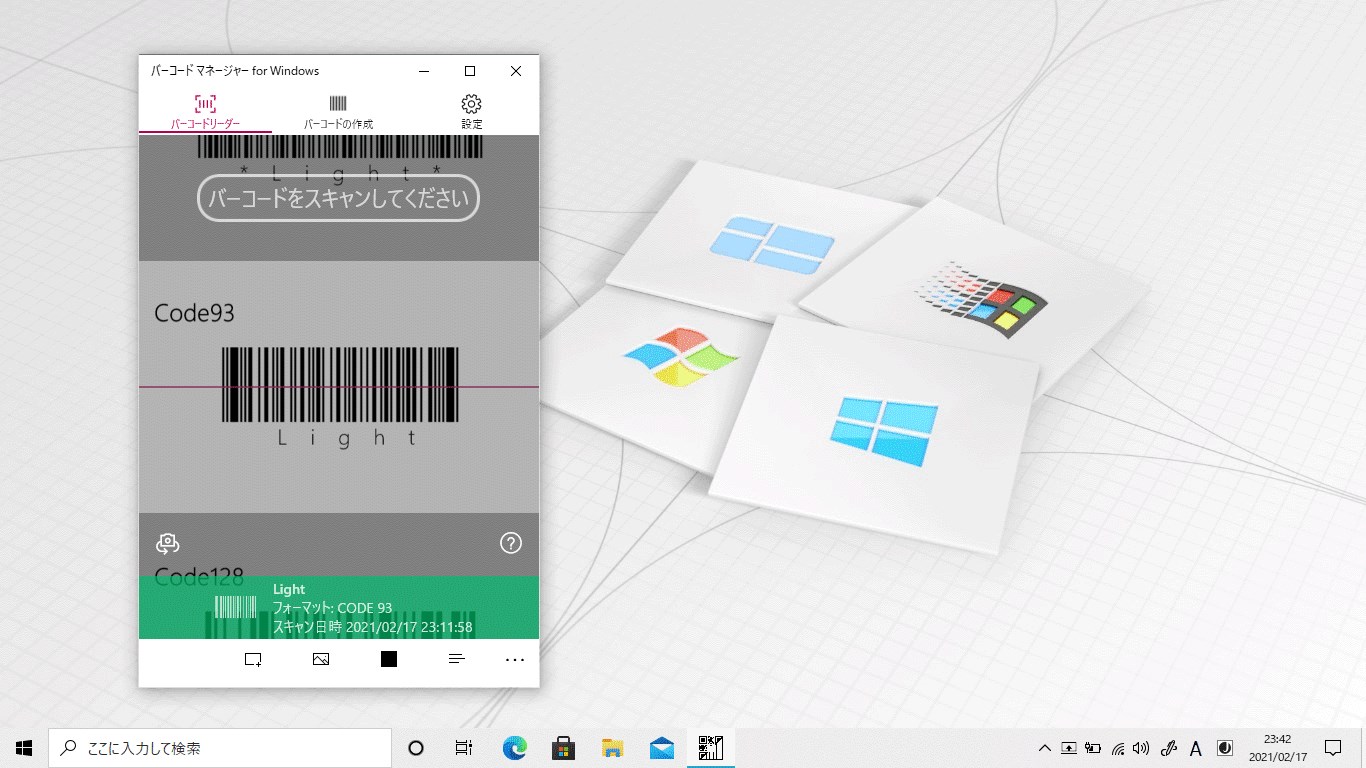
Task: Click the pen tray icon
Action: [x=1168, y=748]
